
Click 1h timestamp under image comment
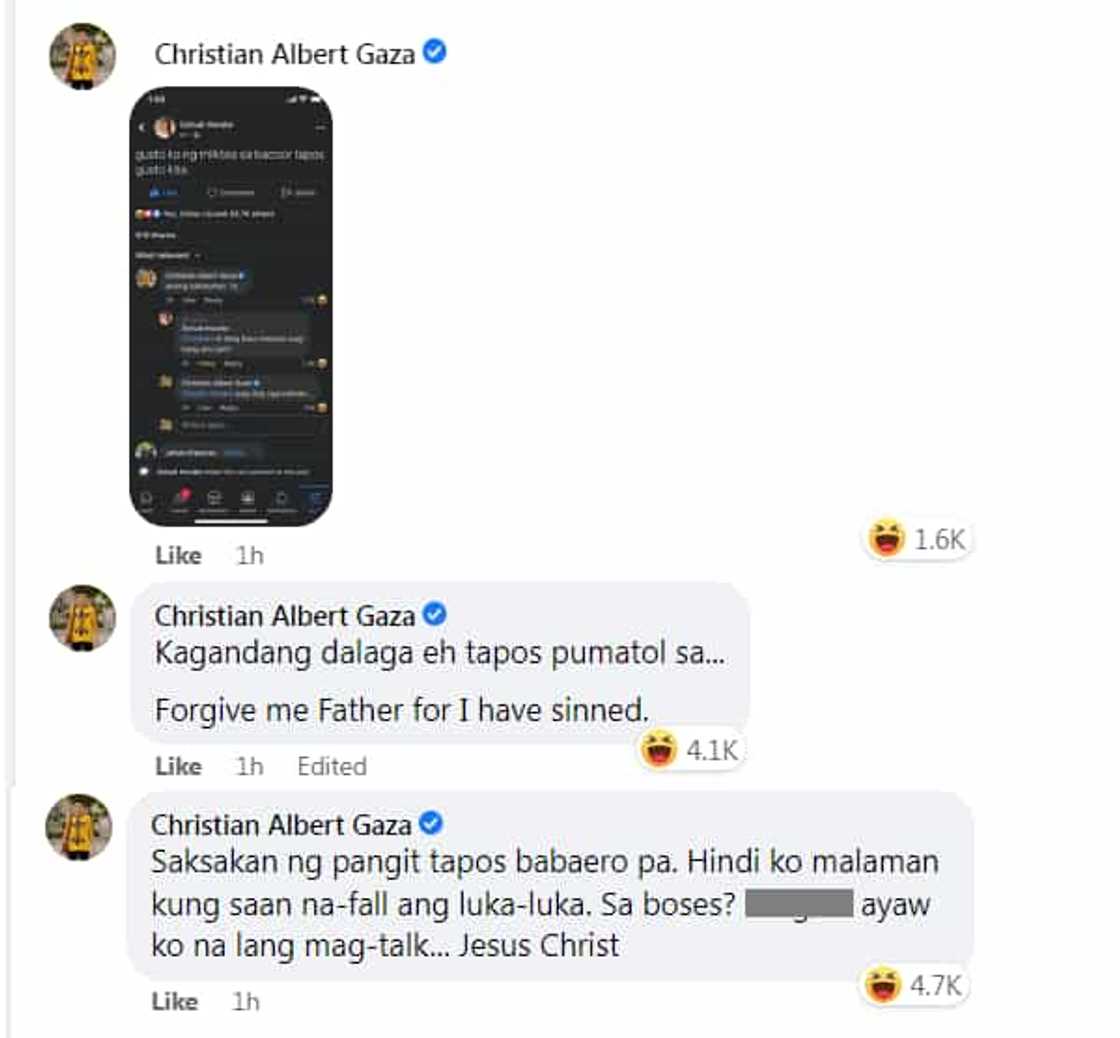pyautogui.click(x=250, y=555)
